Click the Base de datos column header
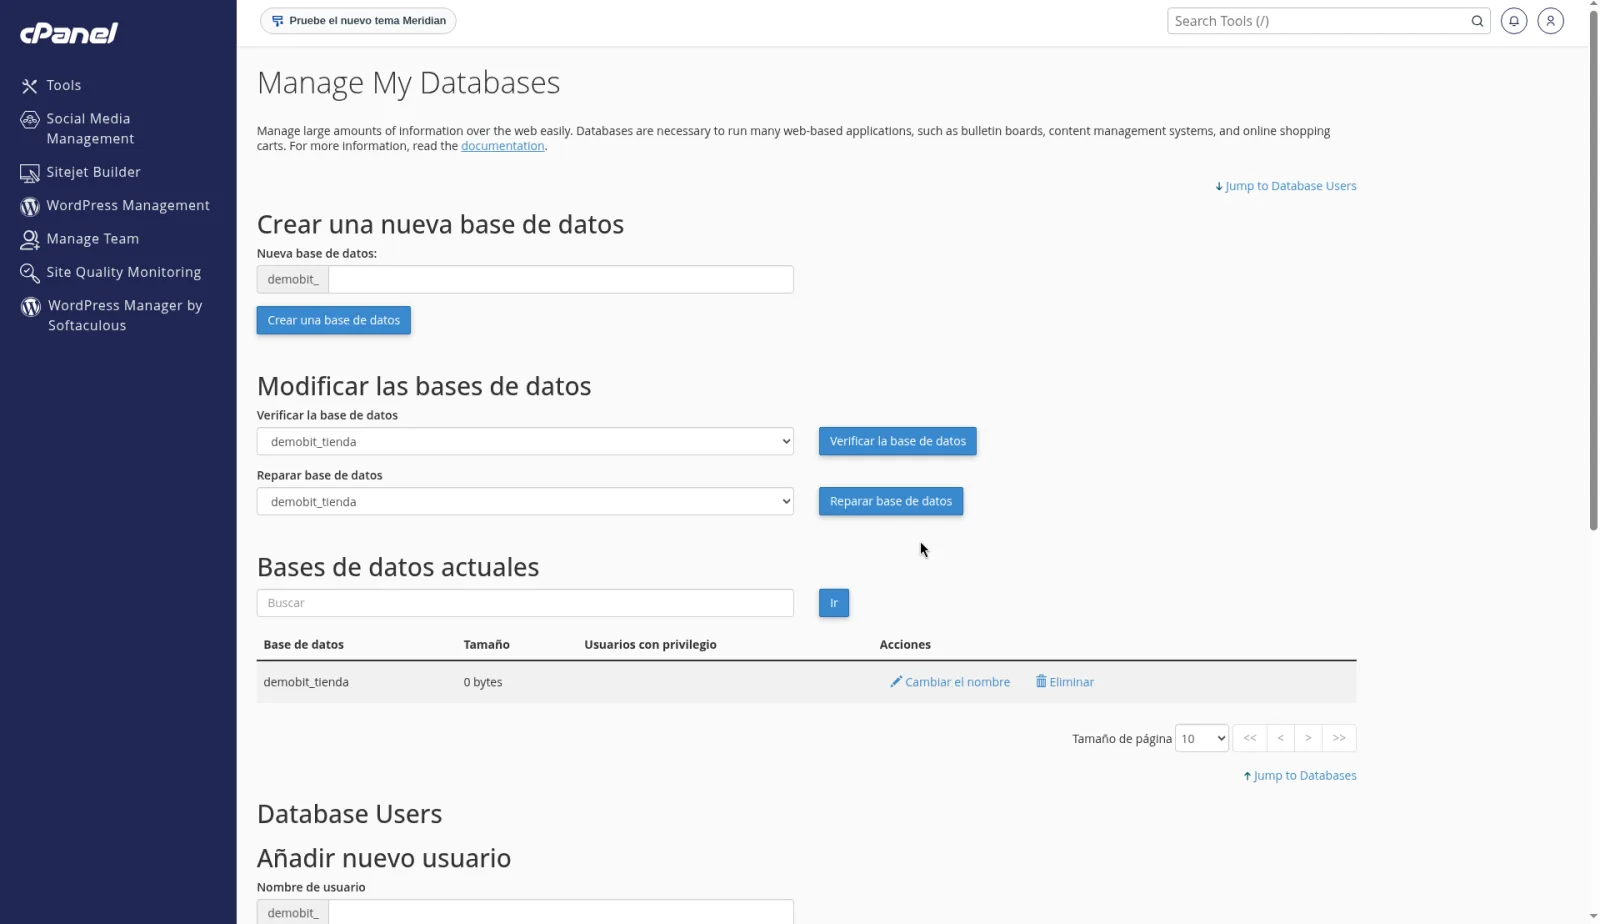This screenshot has height=924, width=1600. click(303, 645)
